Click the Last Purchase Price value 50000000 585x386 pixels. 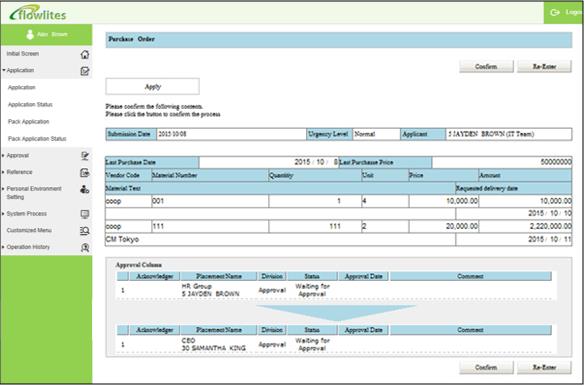(502, 162)
